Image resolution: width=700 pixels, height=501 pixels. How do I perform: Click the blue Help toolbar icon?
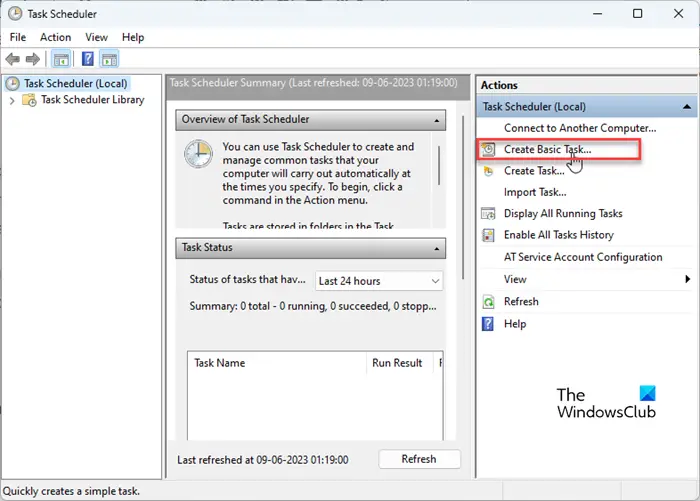88,59
